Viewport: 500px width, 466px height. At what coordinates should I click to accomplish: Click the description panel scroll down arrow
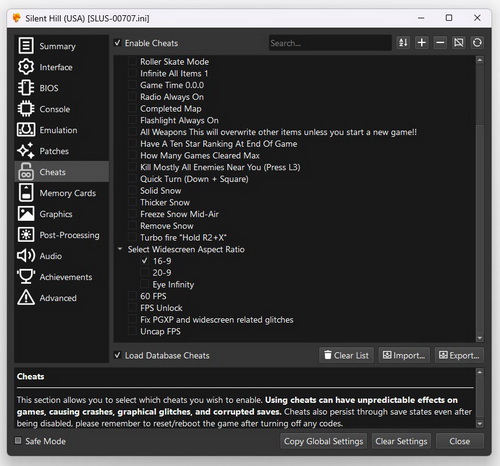click(x=480, y=424)
